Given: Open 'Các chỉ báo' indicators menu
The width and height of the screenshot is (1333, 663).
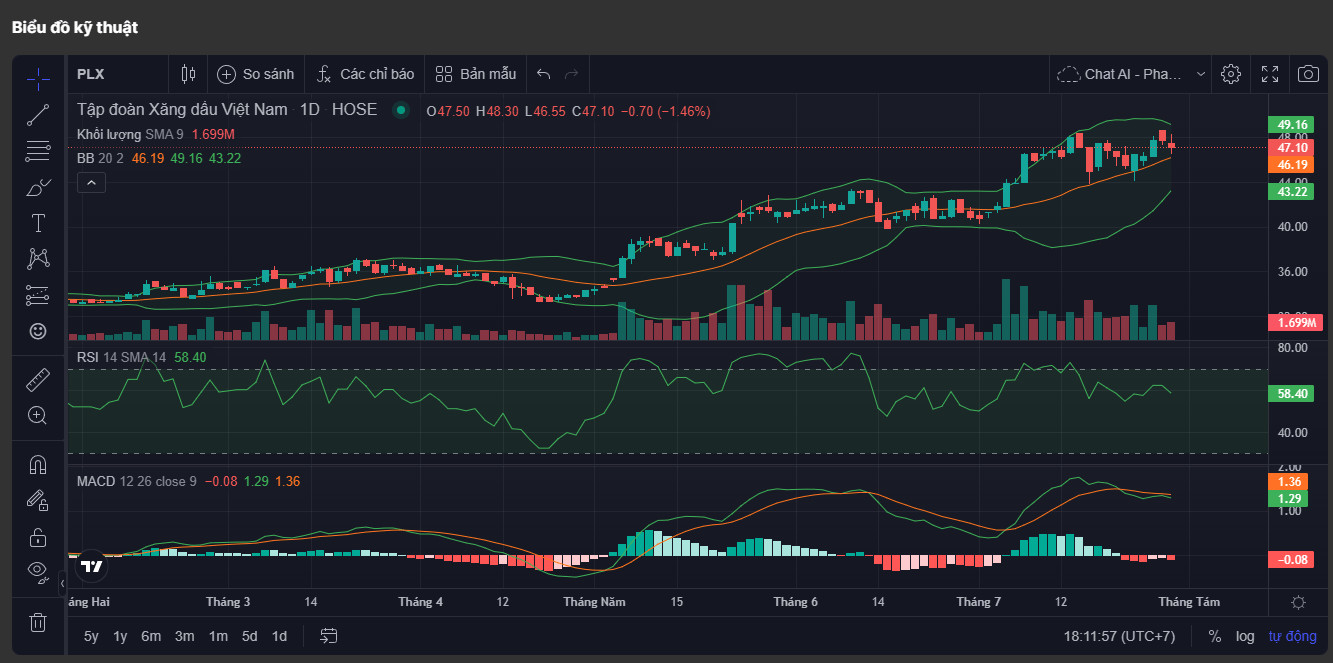Looking at the screenshot, I should 365,74.
